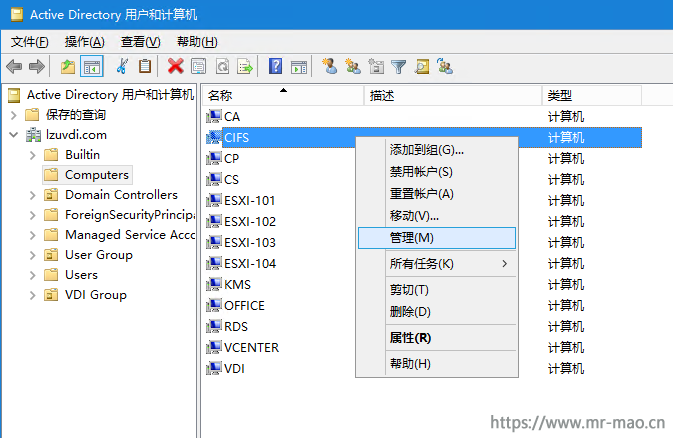Click the red X Delete icon
Viewport: 673px width, 438px height.
[176, 66]
